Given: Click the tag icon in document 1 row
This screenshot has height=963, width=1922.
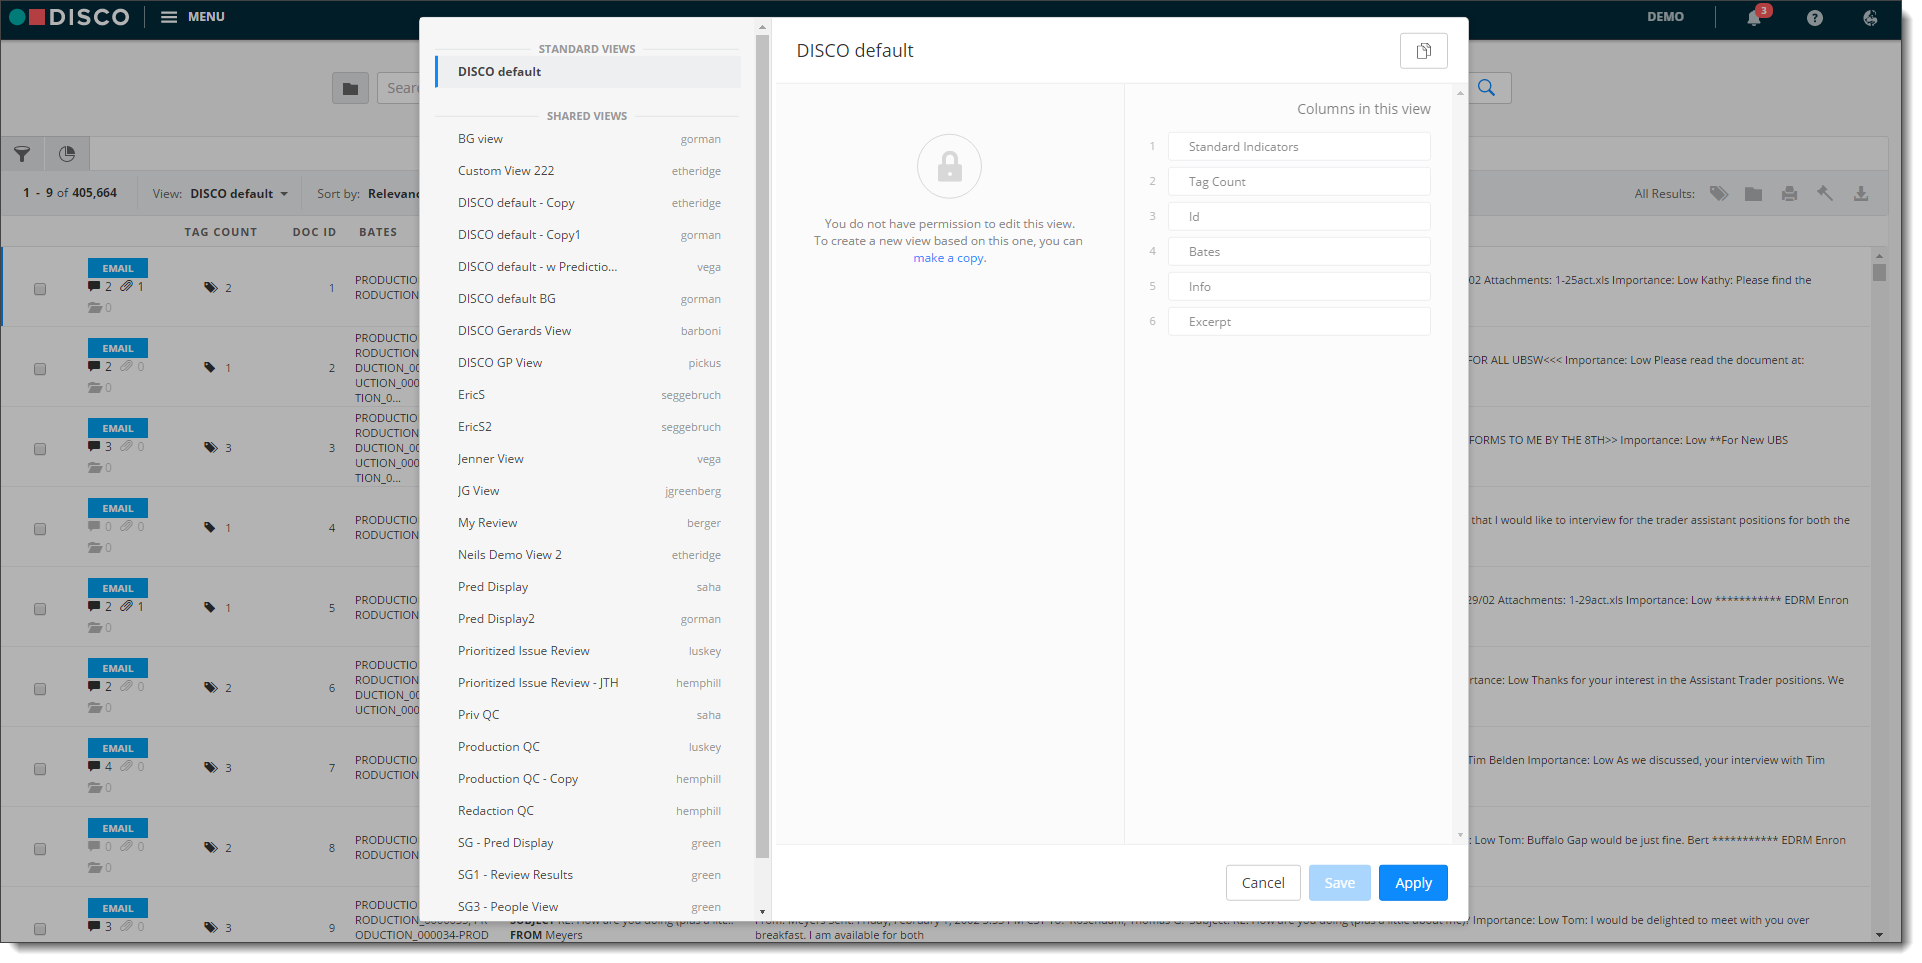Looking at the screenshot, I should pos(211,288).
